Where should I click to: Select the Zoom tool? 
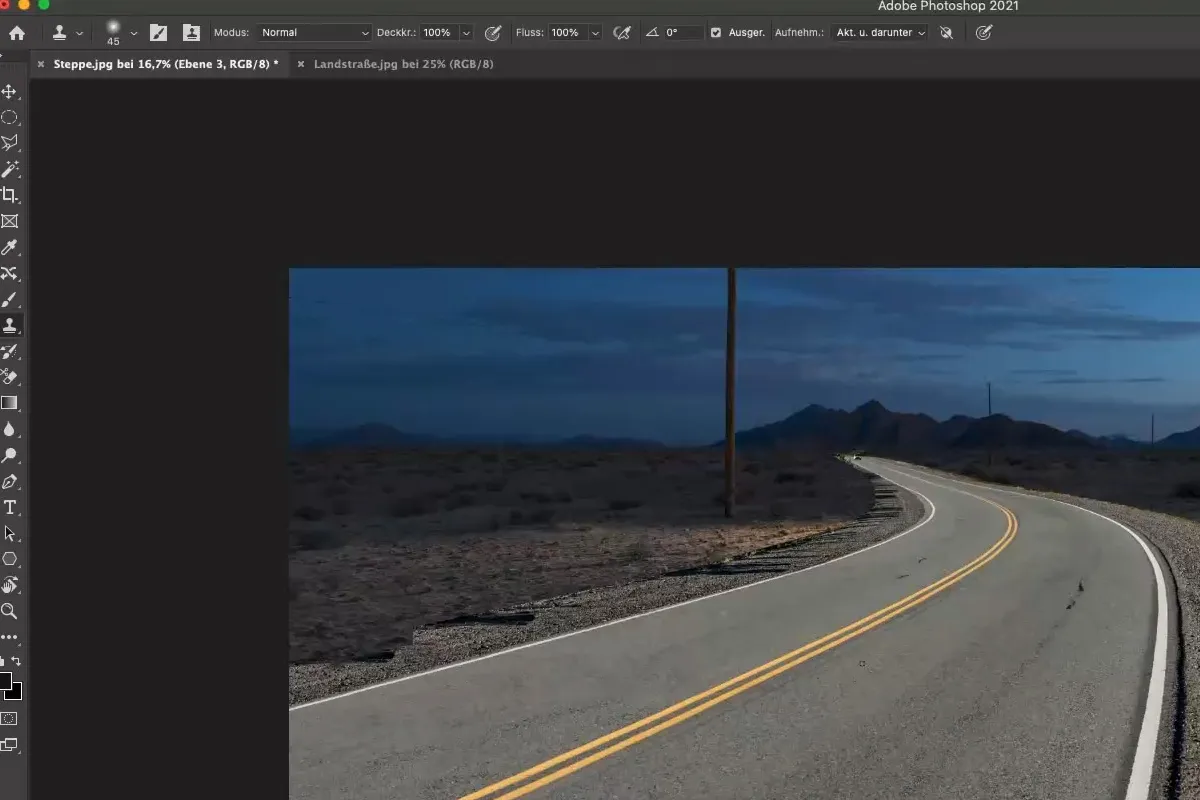[11, 611]
